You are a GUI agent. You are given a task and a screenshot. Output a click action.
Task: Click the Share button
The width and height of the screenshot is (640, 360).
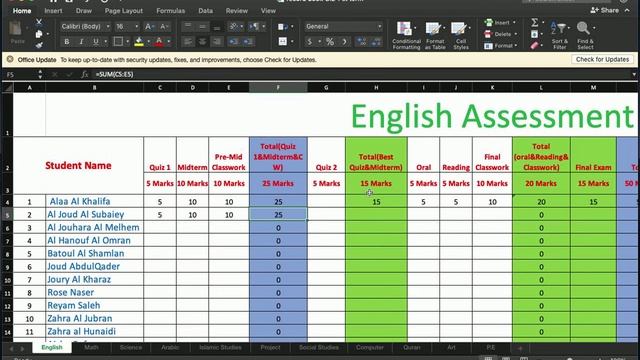[604, 10]
